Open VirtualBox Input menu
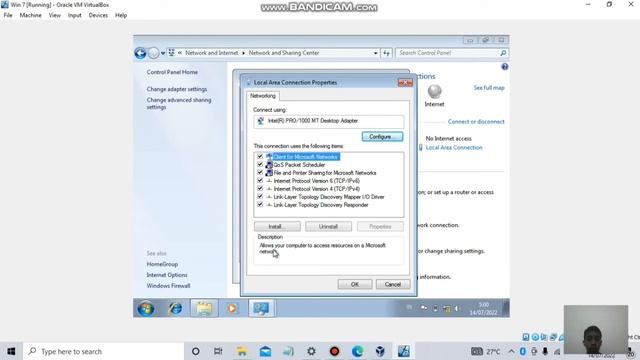Image resolution: width=640 pixels, height=360 pixels. tap(75, 15)
